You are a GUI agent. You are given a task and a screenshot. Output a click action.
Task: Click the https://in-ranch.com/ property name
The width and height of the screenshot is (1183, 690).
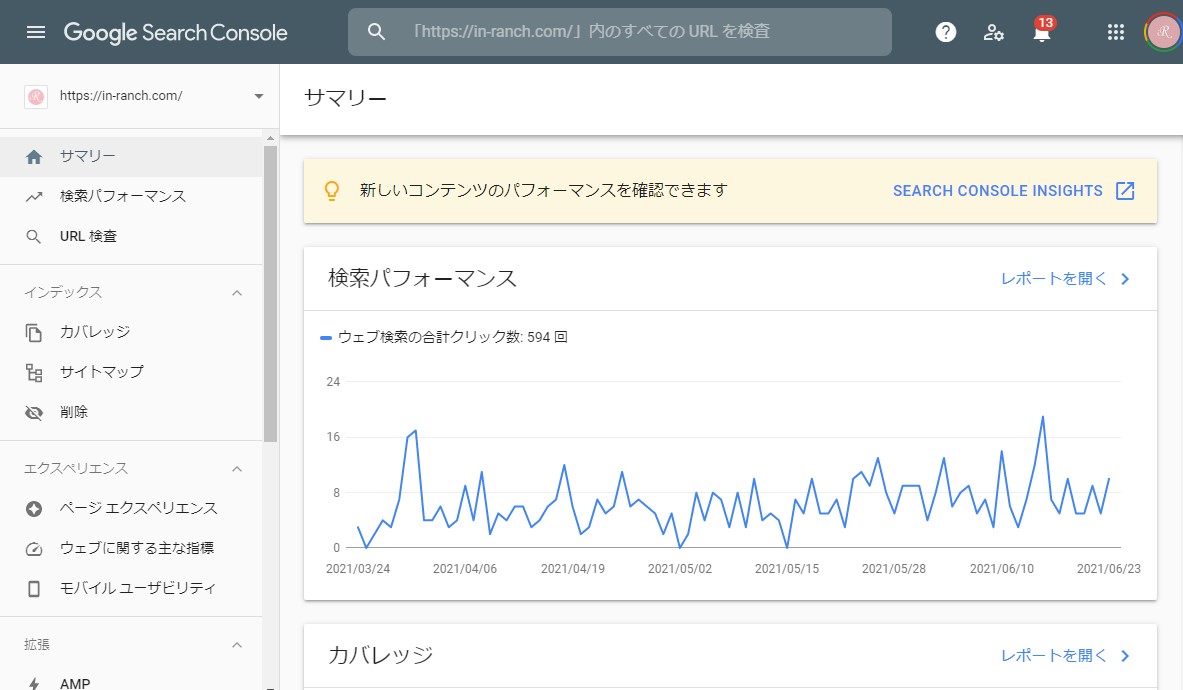[x=121, y=96]
